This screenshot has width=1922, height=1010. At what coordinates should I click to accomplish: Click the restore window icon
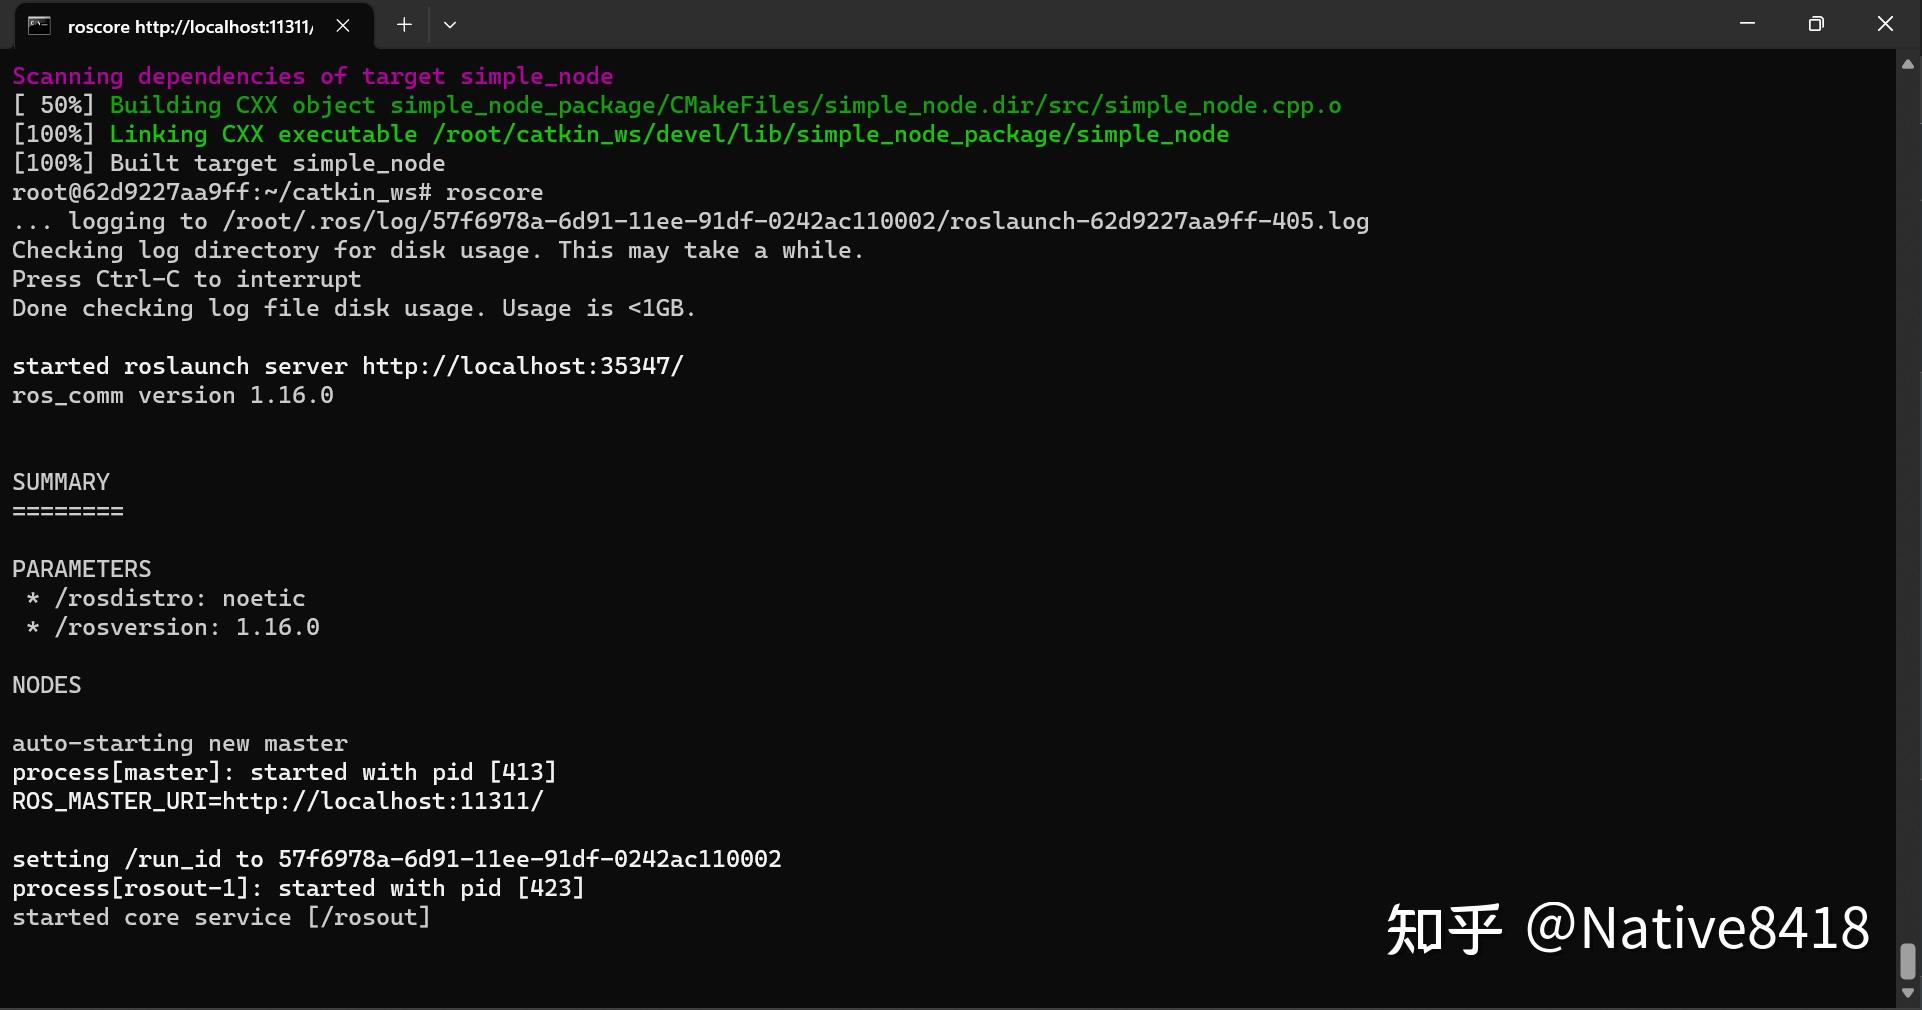point(1818,23)
